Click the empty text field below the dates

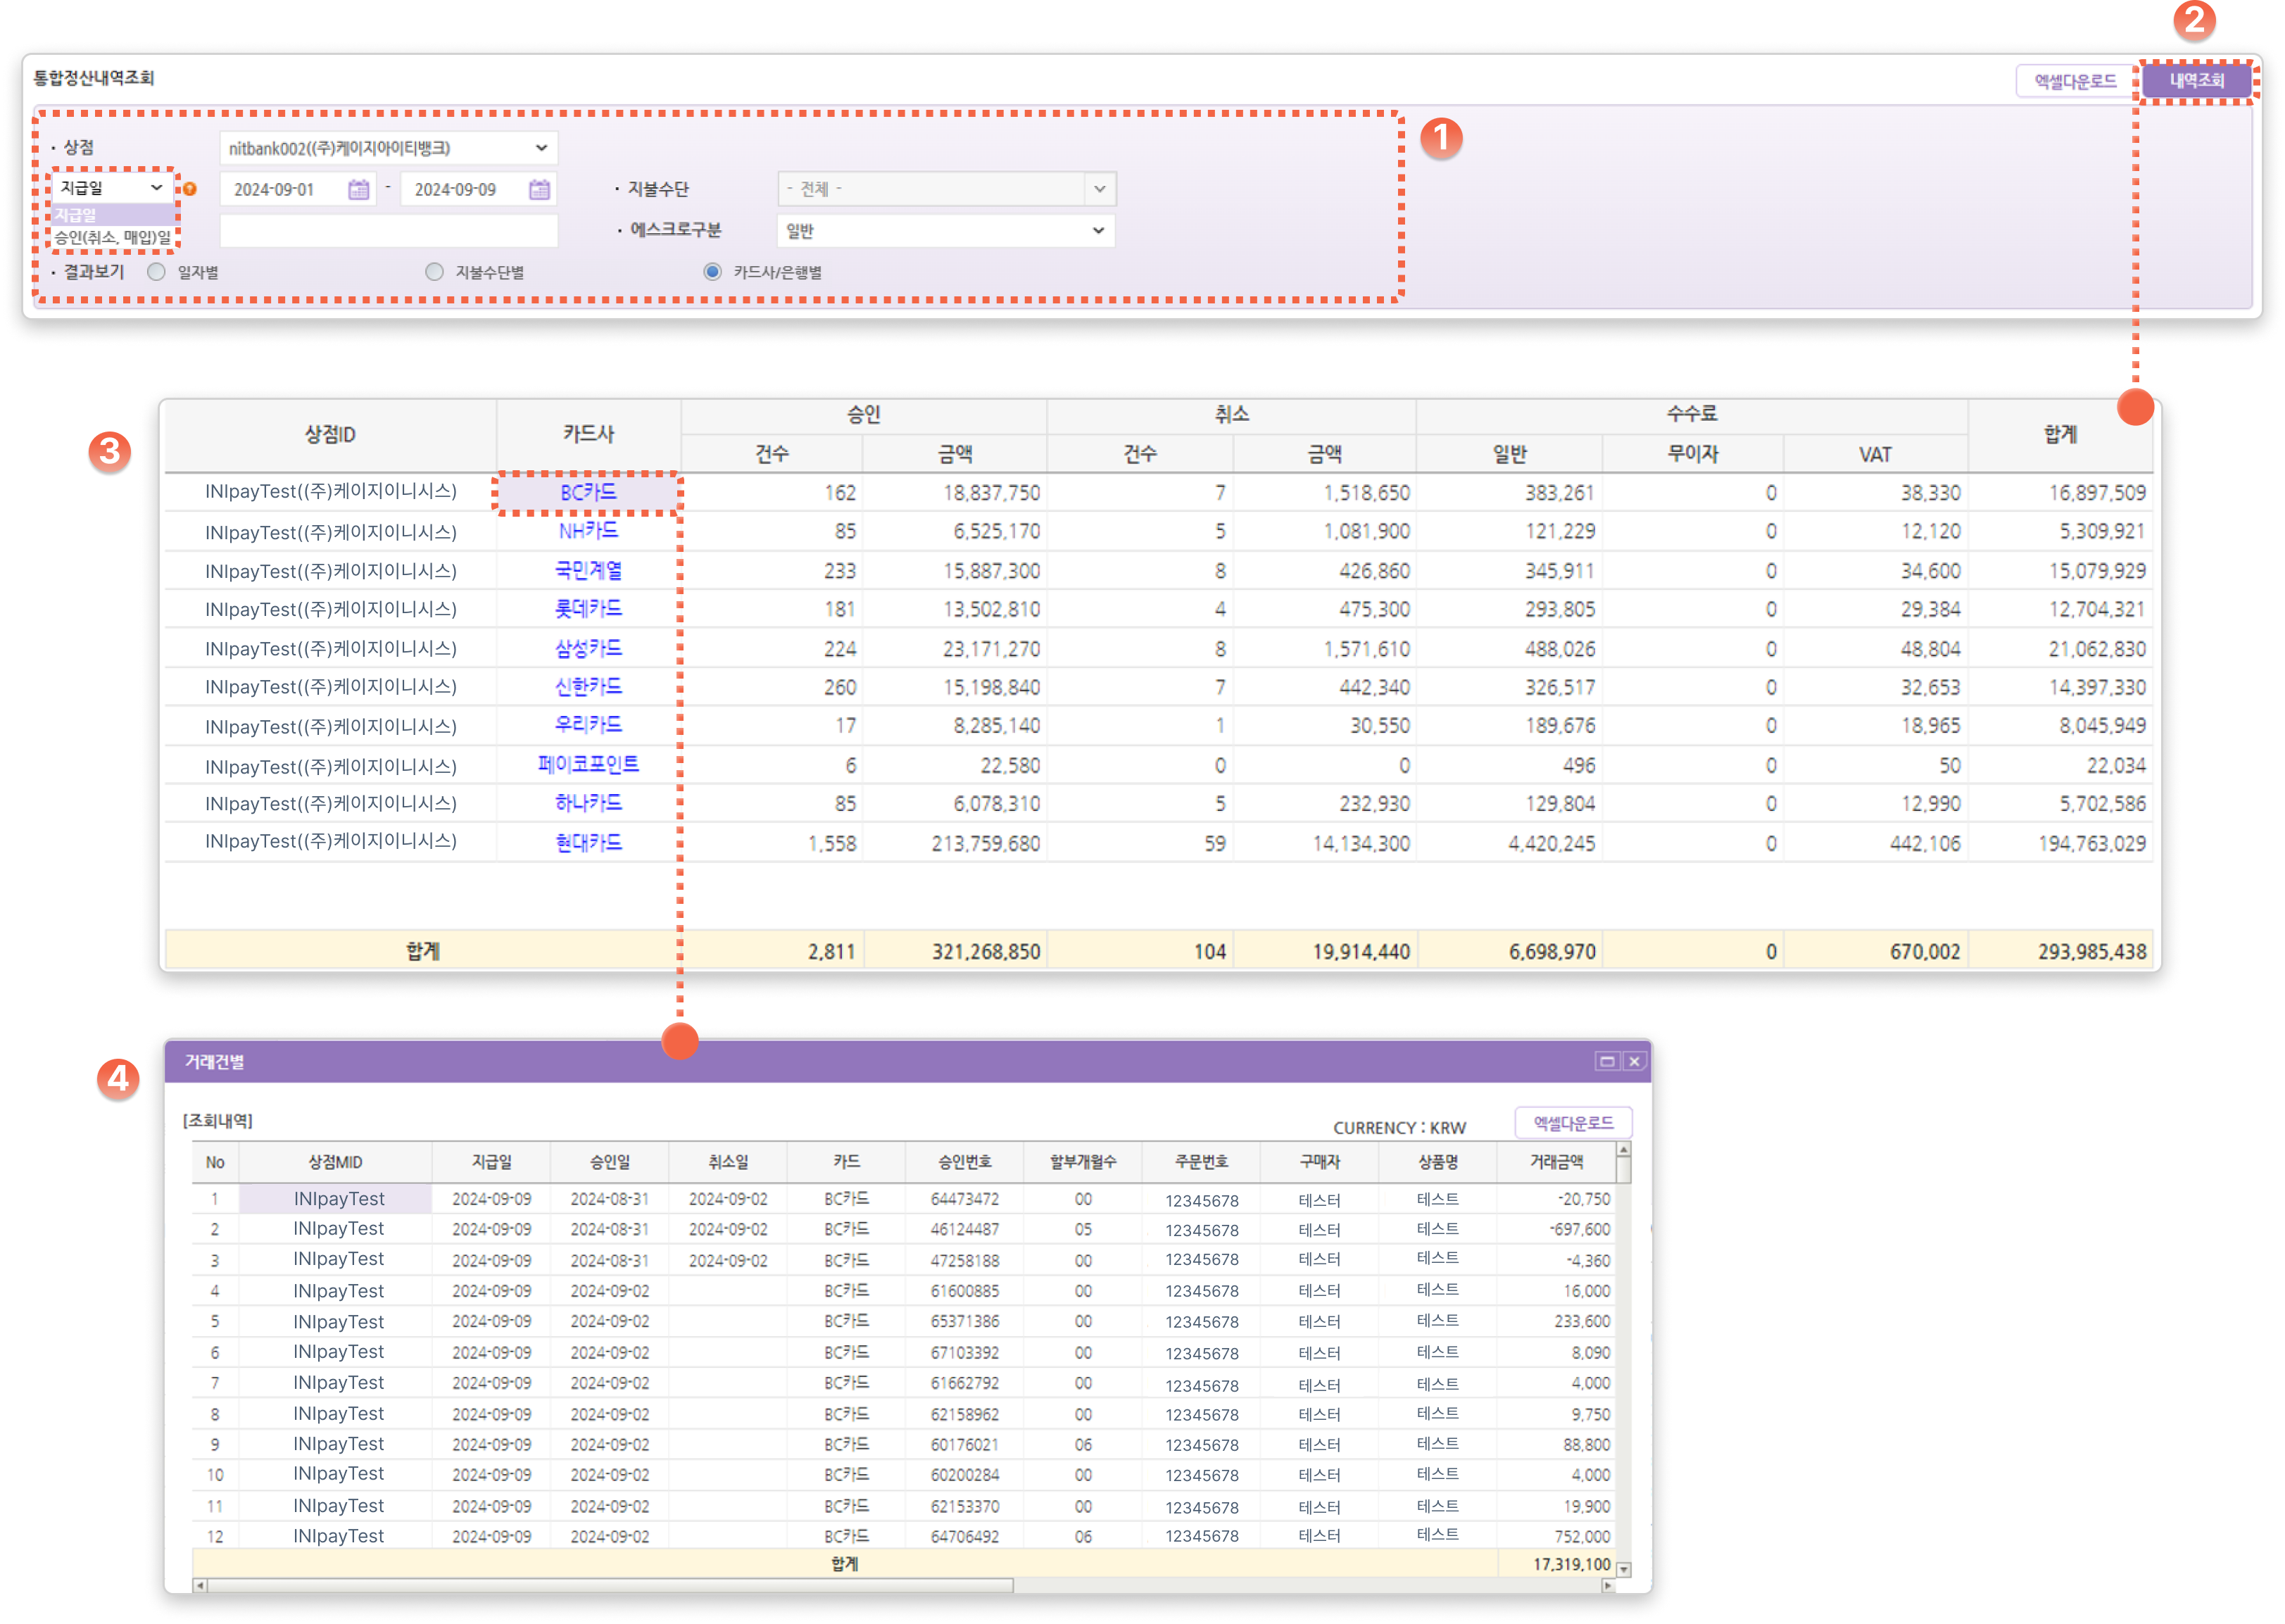(x=388, y=231)
